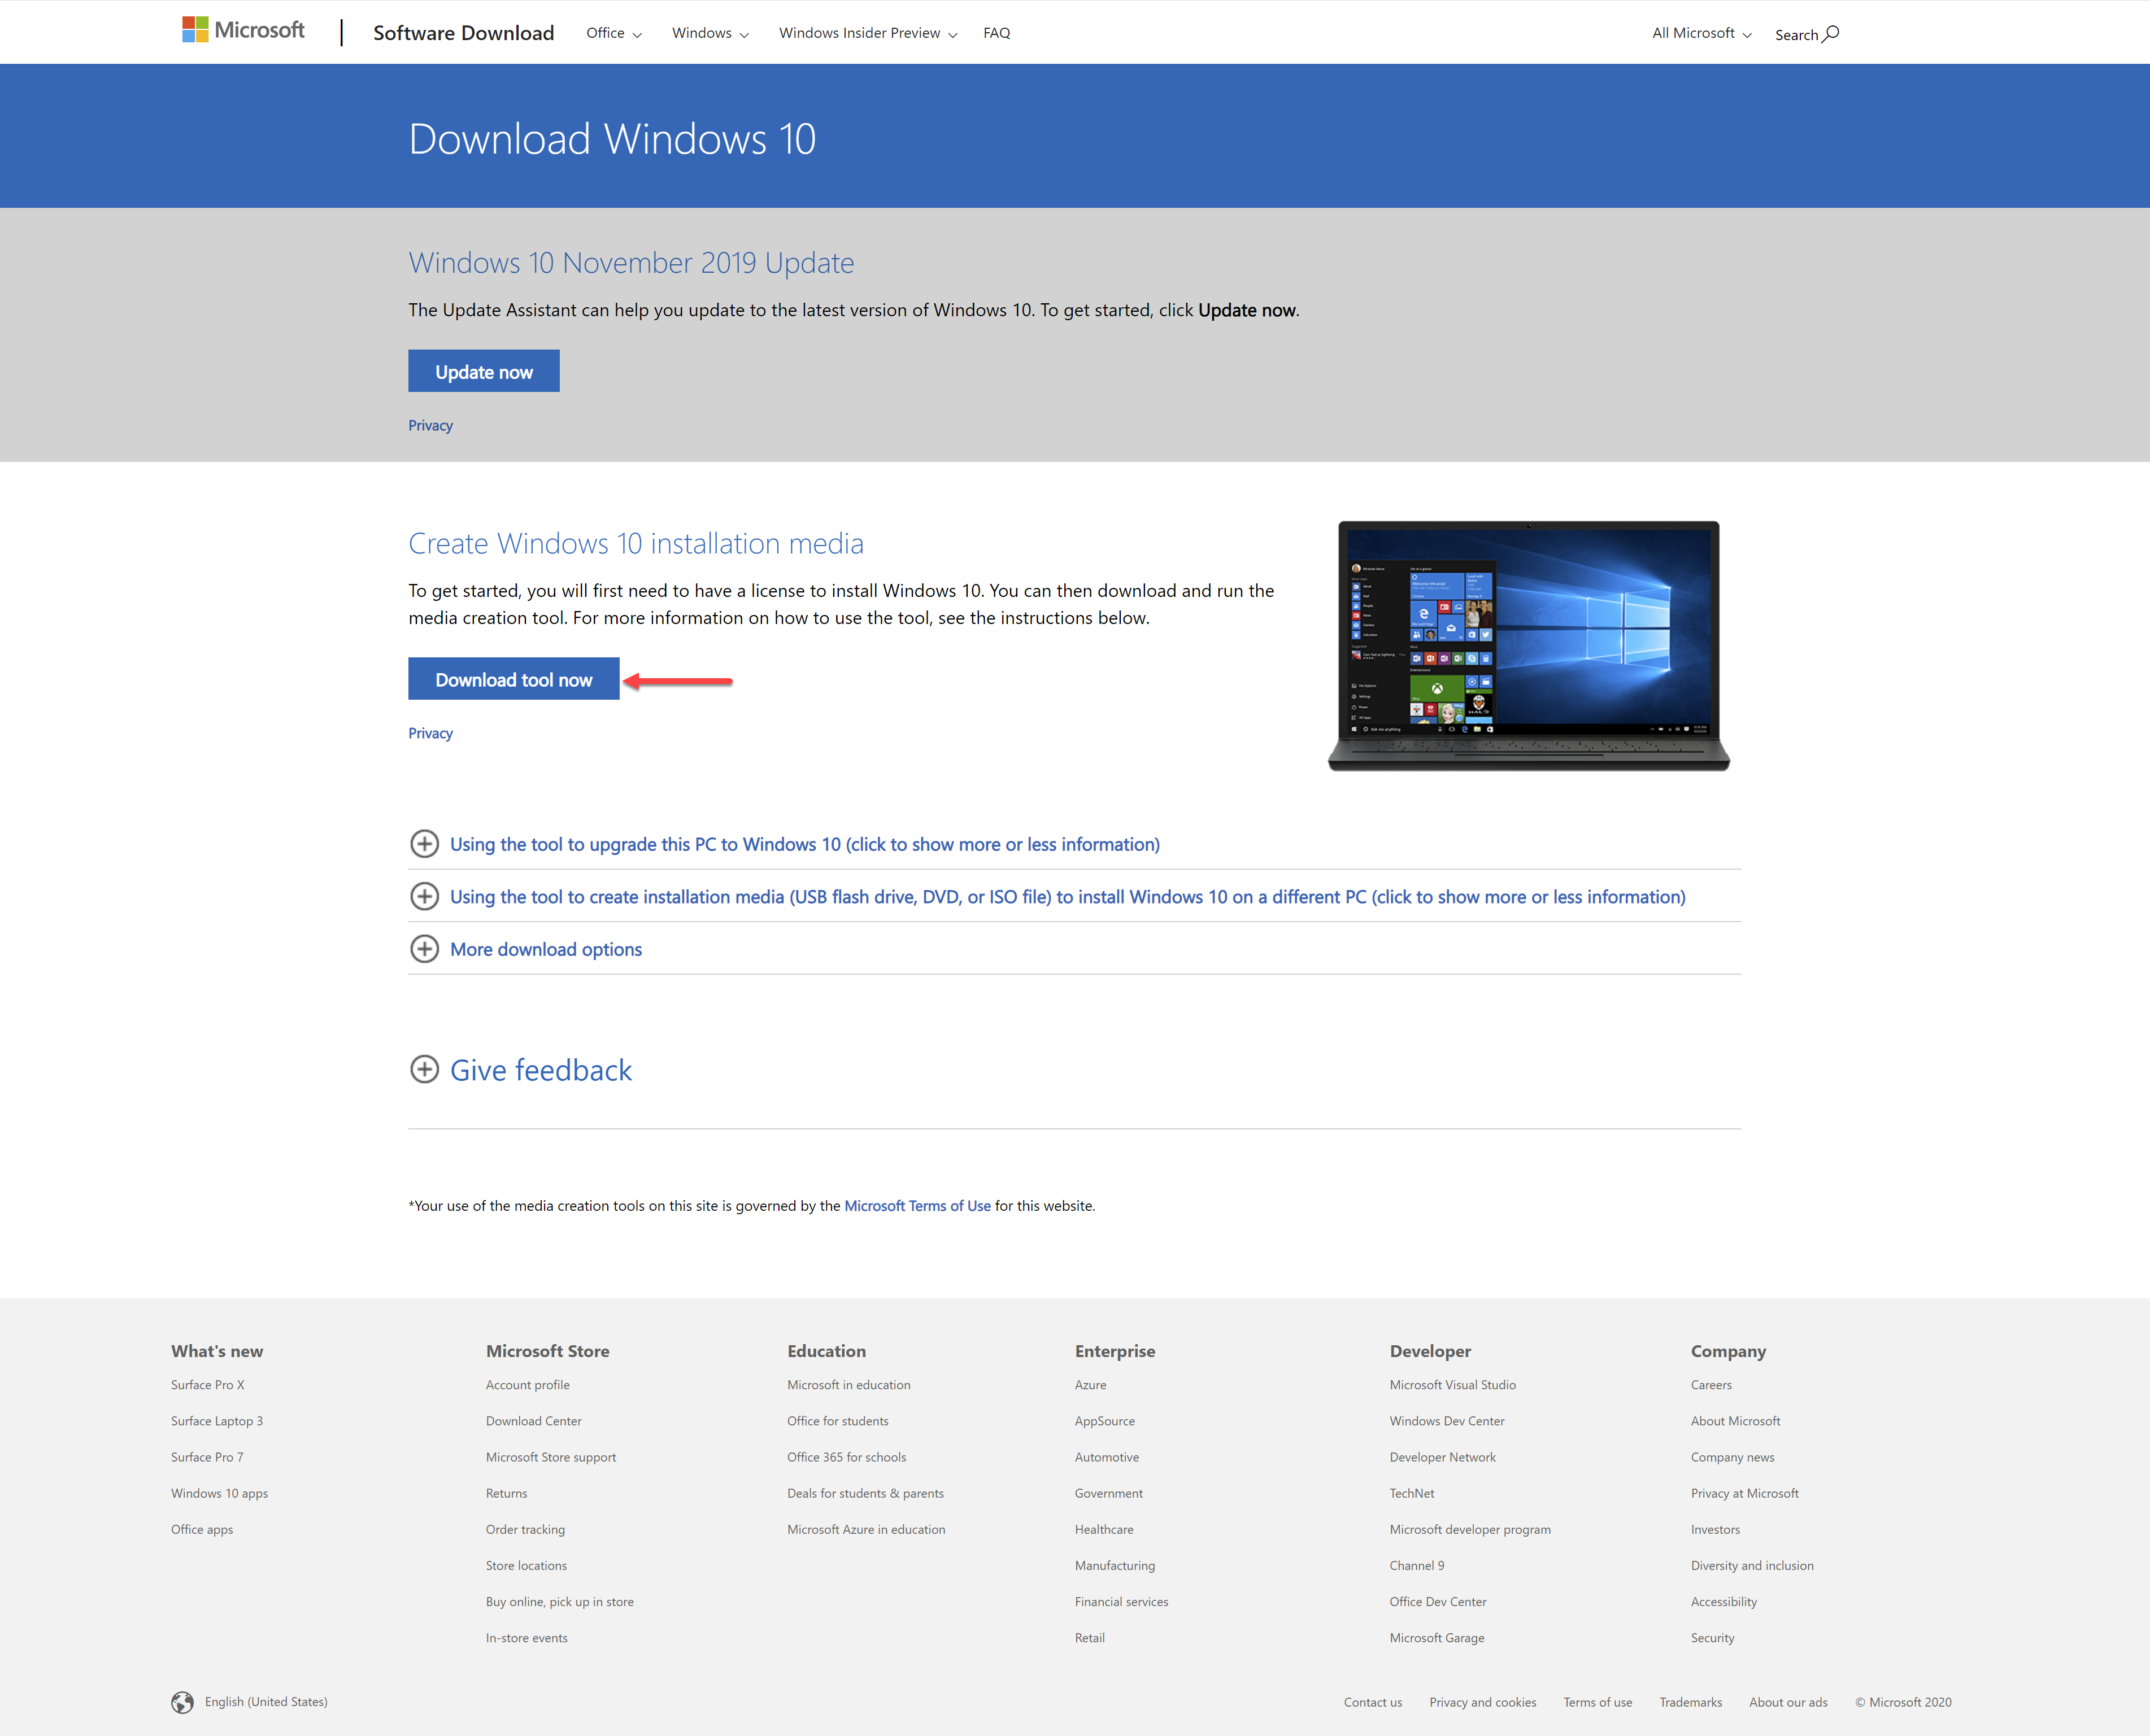Click the plus icon beside Give feedback
Viewport: 2150px width, 1736px height.
(x=424, y=1069)
